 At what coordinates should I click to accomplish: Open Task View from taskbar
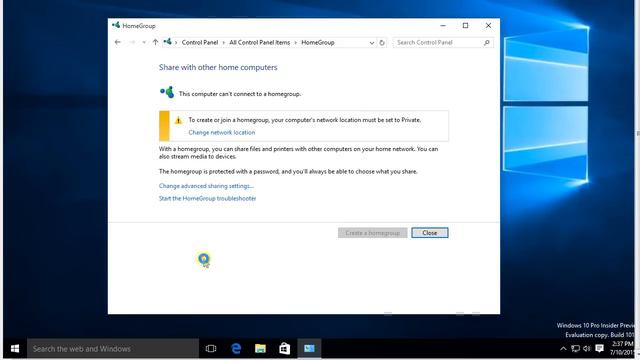211,349
